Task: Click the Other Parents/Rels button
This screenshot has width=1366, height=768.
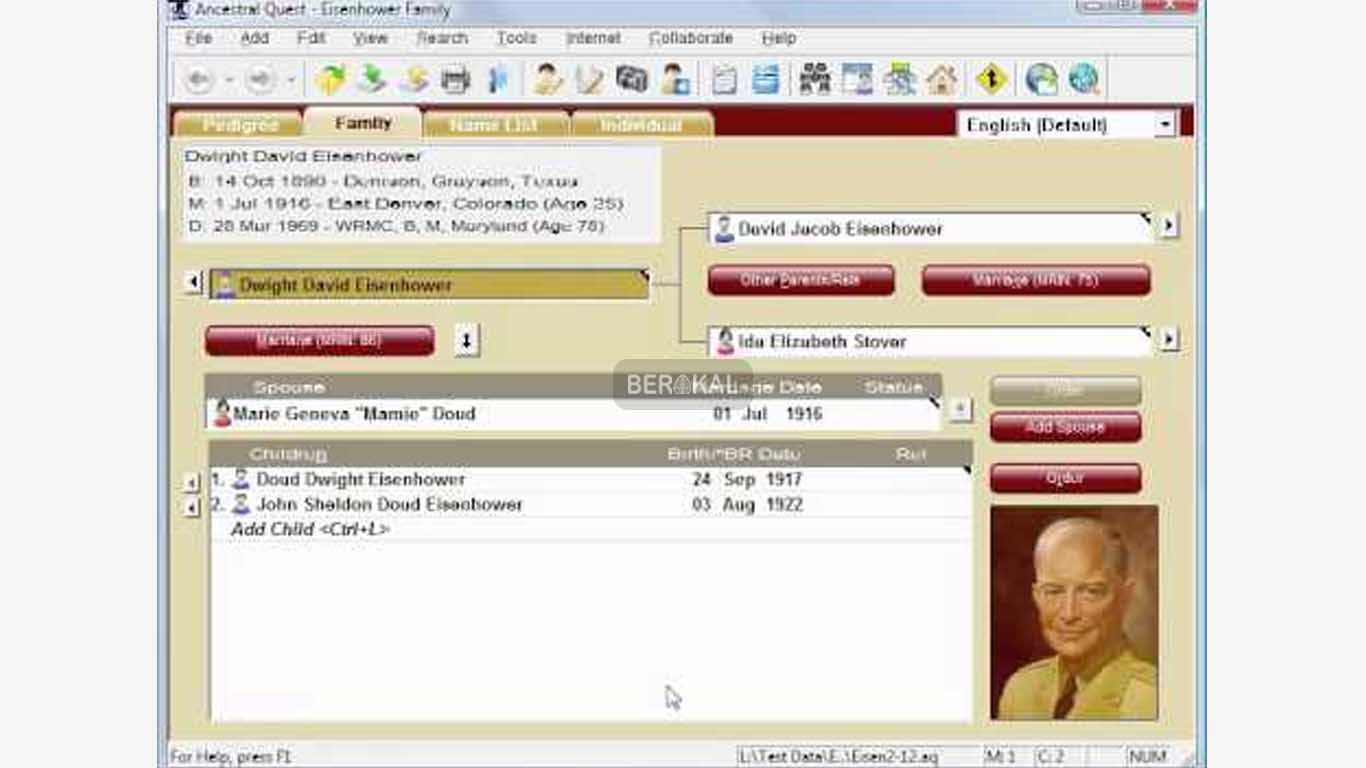Action: point(801,280)
